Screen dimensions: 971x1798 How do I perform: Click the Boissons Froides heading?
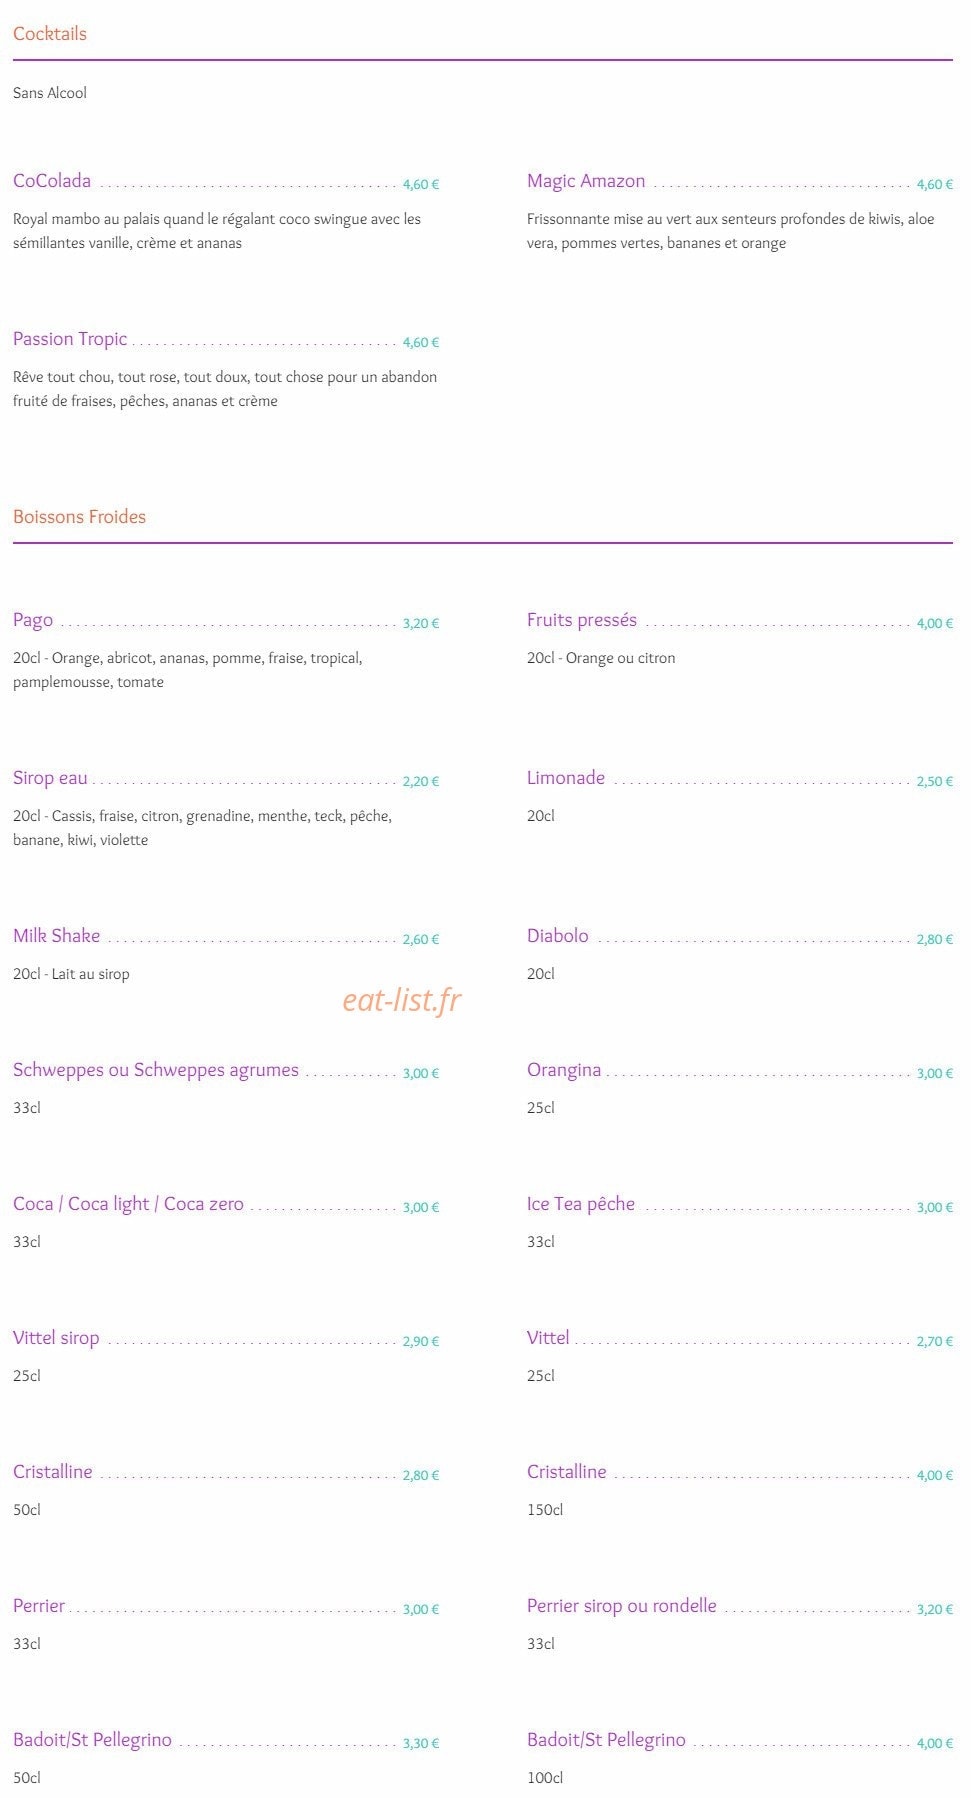pyautogui.click(x=79, y=517)
